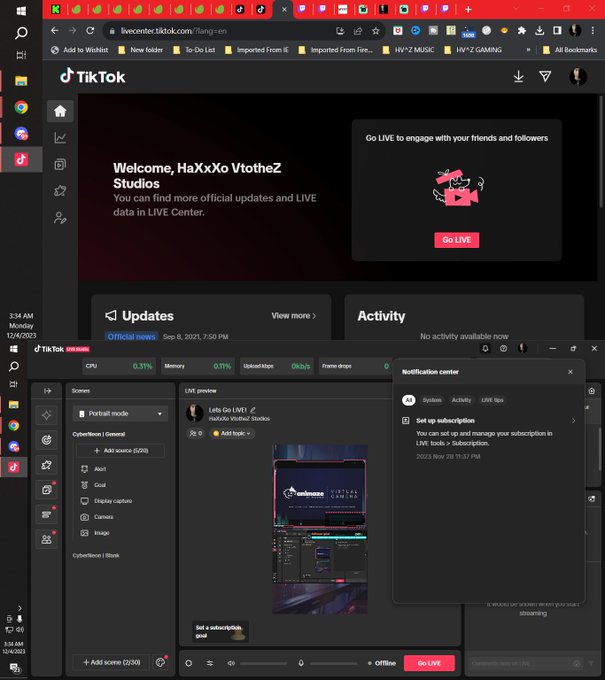Image resolution: width=605 pixels, height=680 pixels.
Task: Bookmark this page with the star icon
Action: pyautogui.click(x=376, y=31)
